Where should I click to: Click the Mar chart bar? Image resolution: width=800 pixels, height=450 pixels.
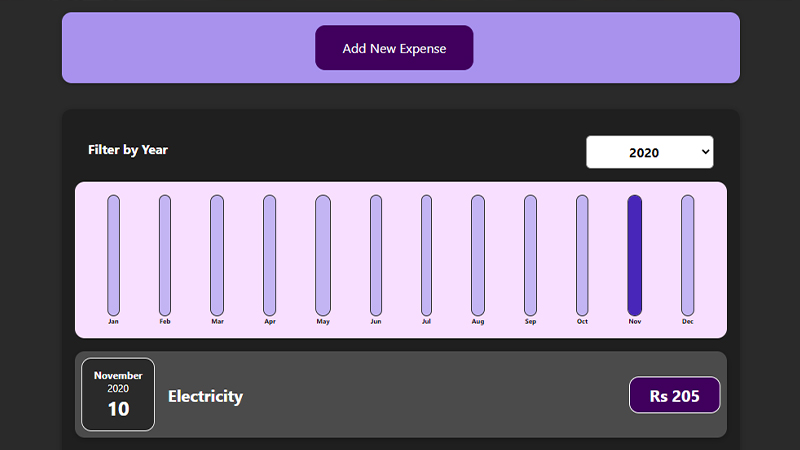pos(217,255)
